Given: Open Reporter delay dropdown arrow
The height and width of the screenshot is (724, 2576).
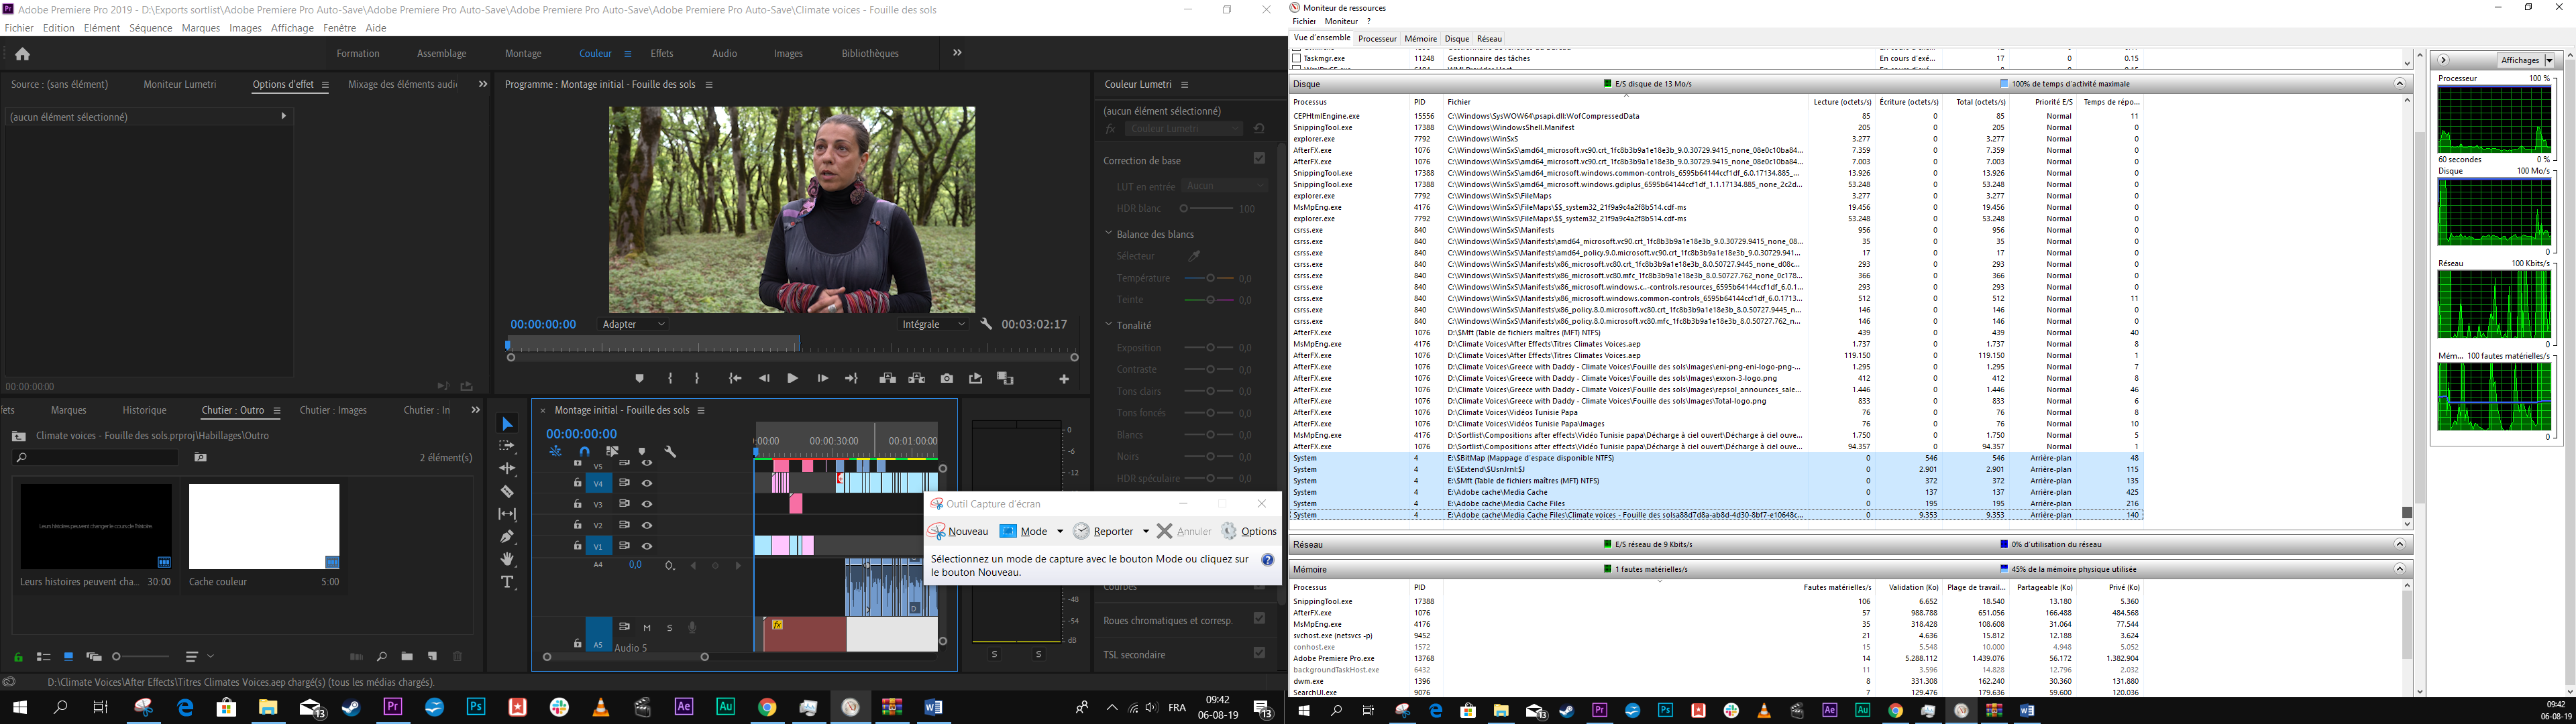Looking at the screenshot, I should coord(1146,532).
